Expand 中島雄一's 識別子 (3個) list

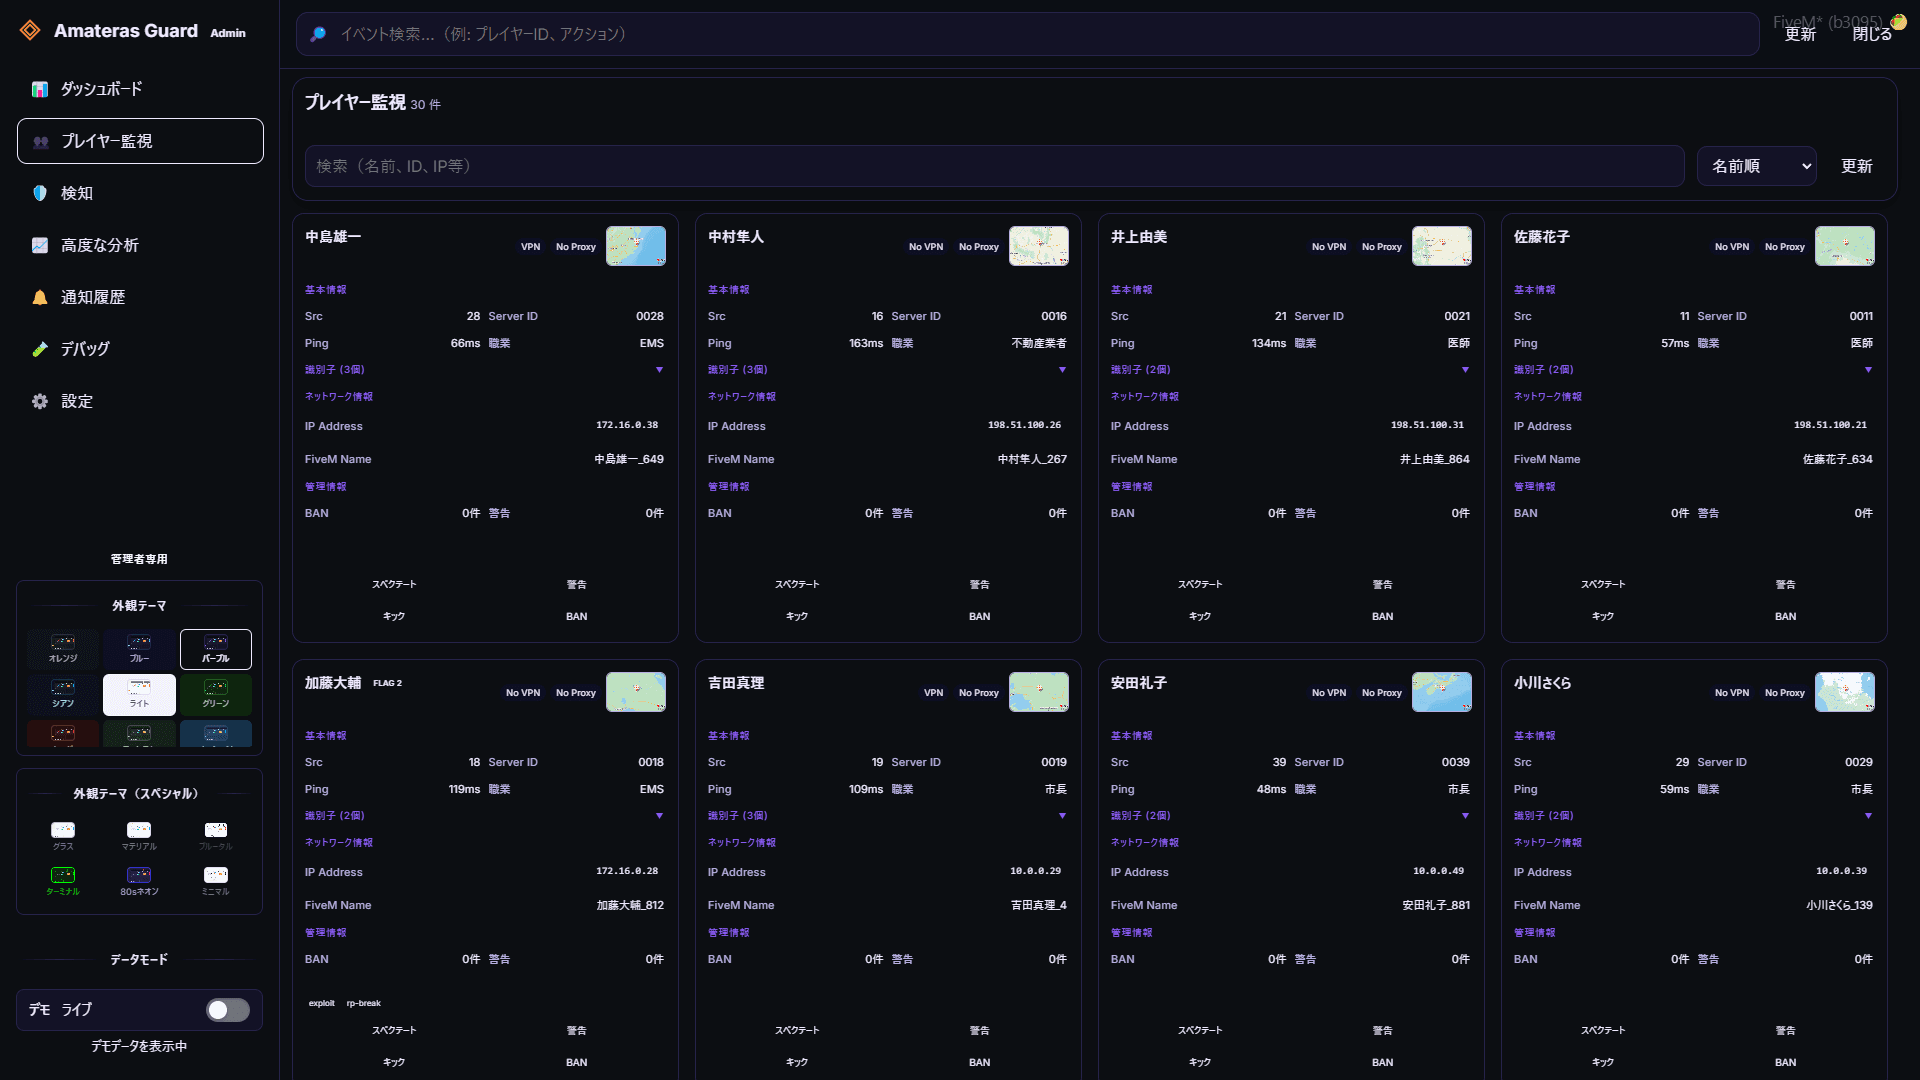(485, 370)
